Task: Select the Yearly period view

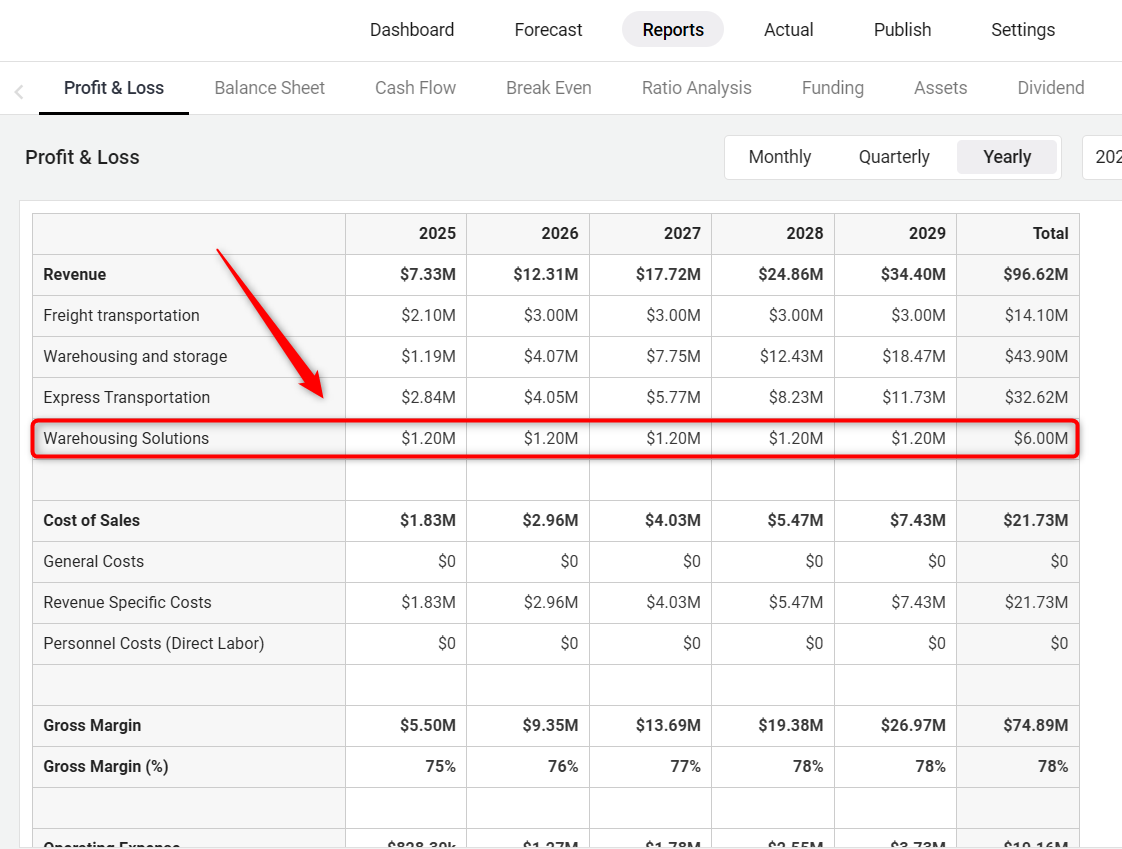Action: 1006,157
